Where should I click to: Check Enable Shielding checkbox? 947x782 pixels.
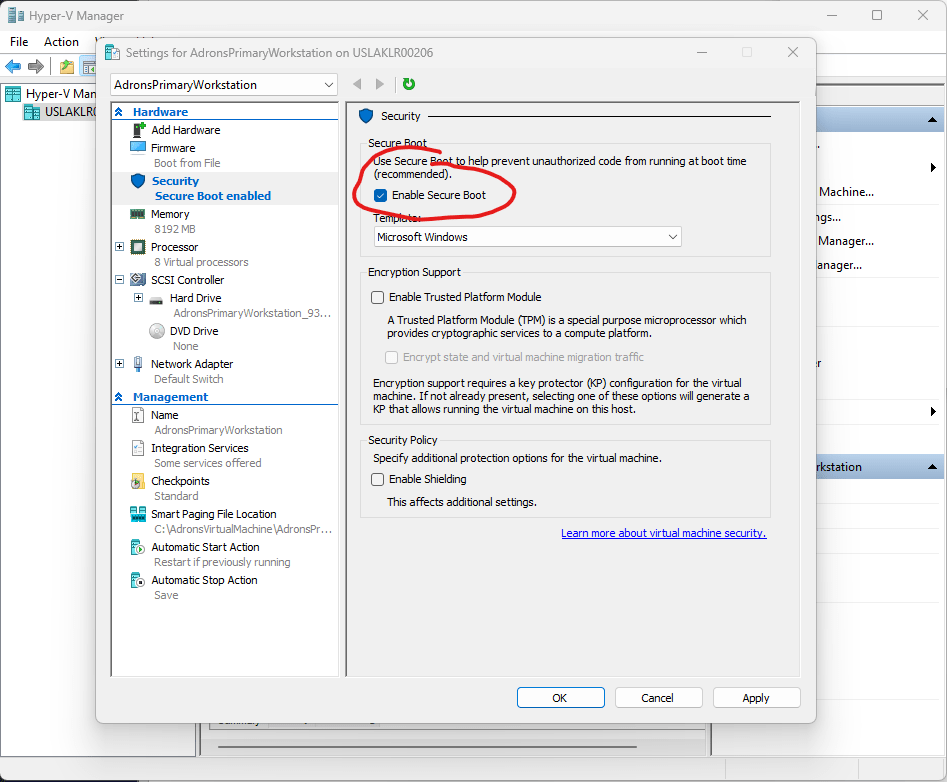pyautogui.click(x=377, y=479)
